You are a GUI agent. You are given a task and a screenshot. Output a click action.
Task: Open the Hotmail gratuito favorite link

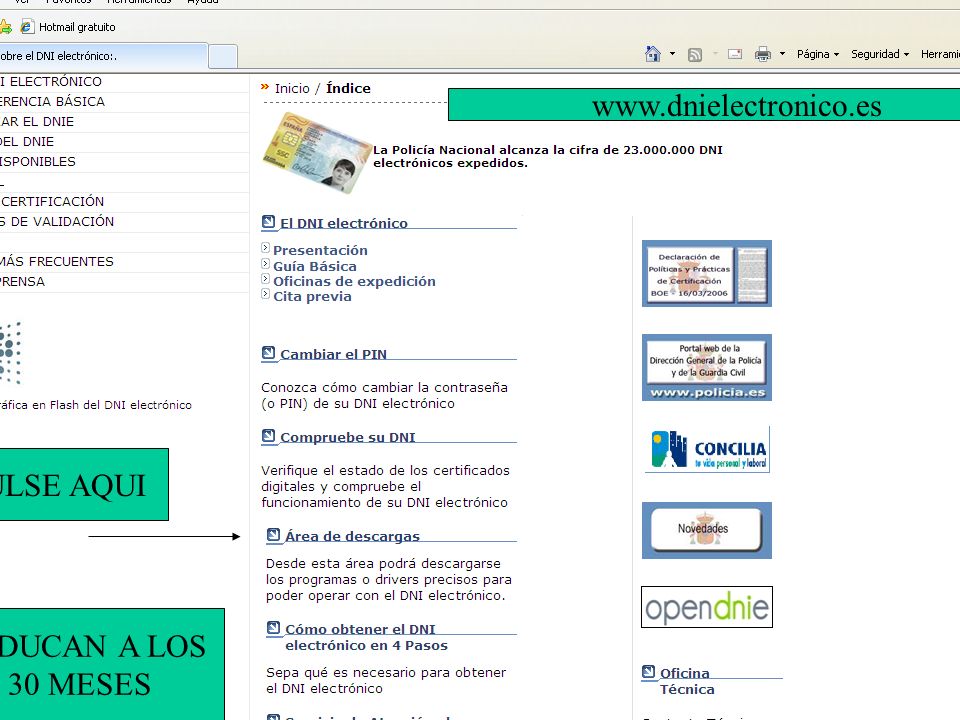(x=68, y=27)
